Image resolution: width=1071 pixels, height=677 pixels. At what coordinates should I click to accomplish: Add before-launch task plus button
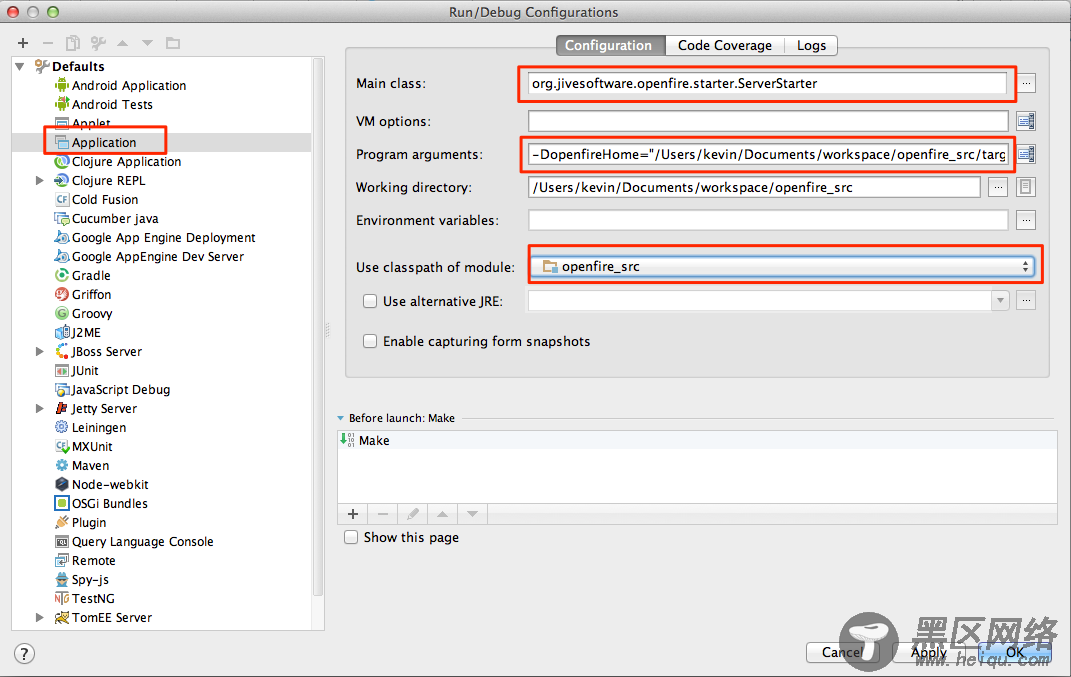(x=353, y=514)
